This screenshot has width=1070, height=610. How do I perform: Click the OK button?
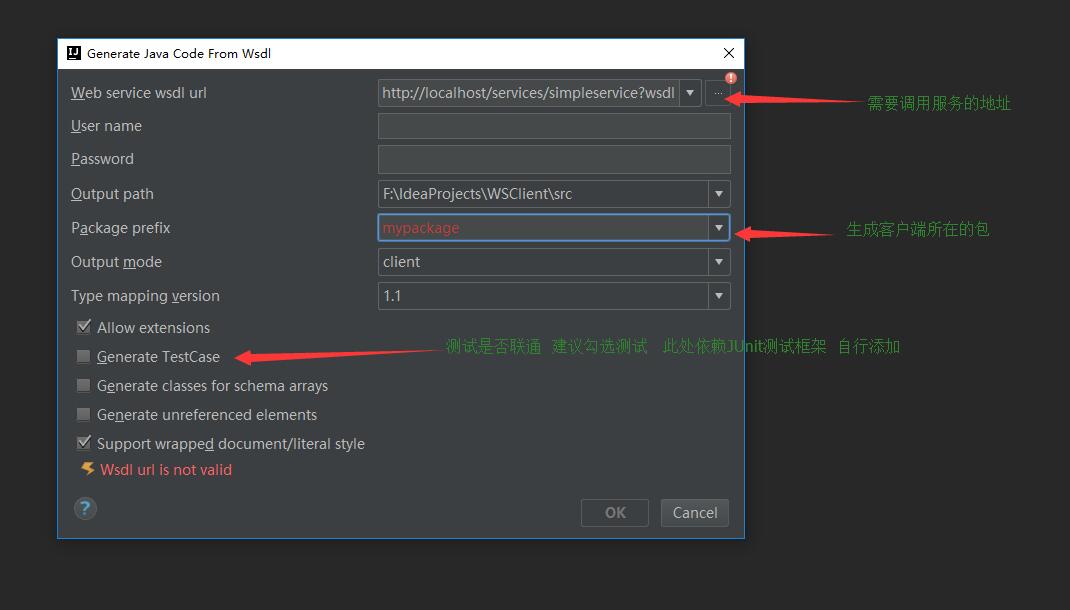[x=615, y=512]
